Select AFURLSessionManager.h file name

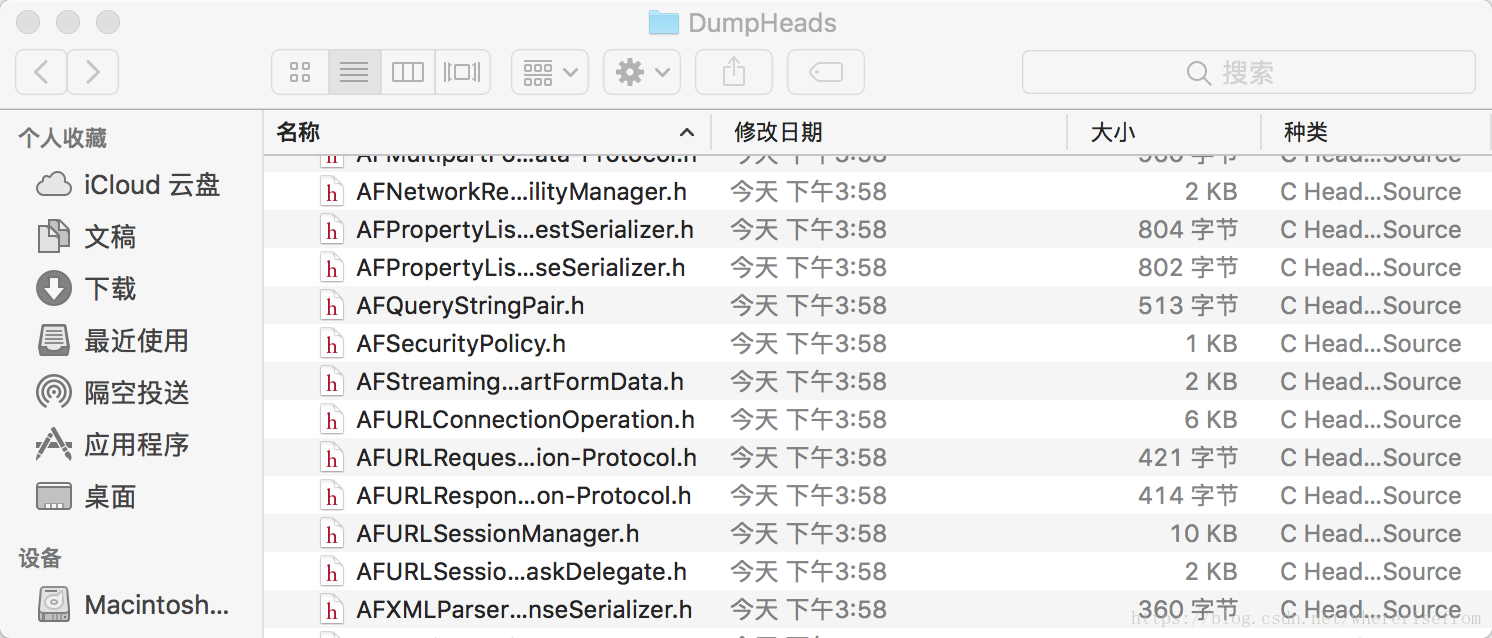point(498,534)
